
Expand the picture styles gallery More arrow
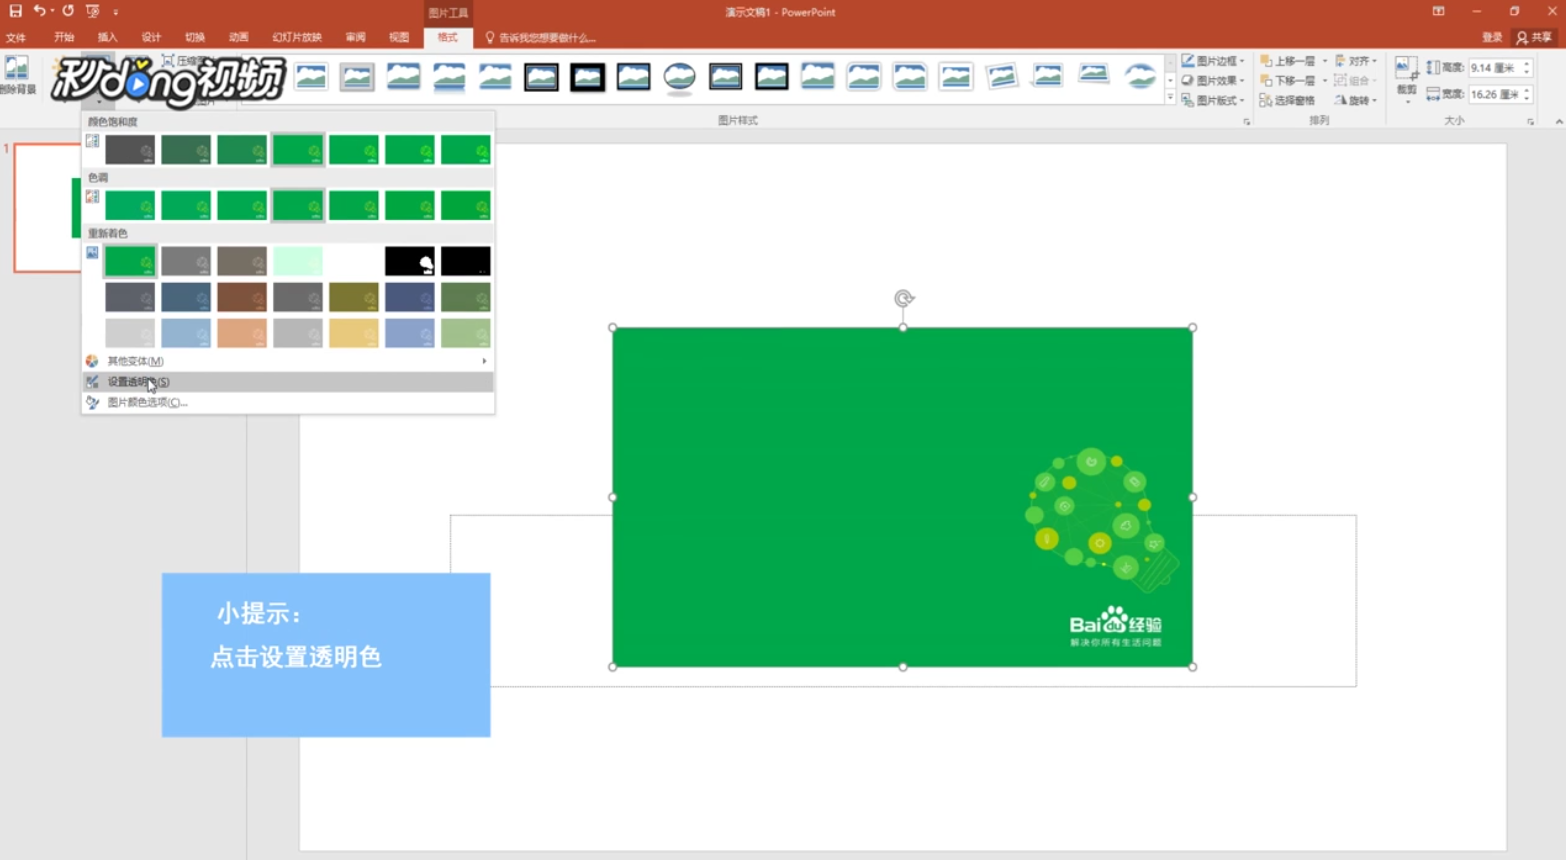tap(1170, 98)
